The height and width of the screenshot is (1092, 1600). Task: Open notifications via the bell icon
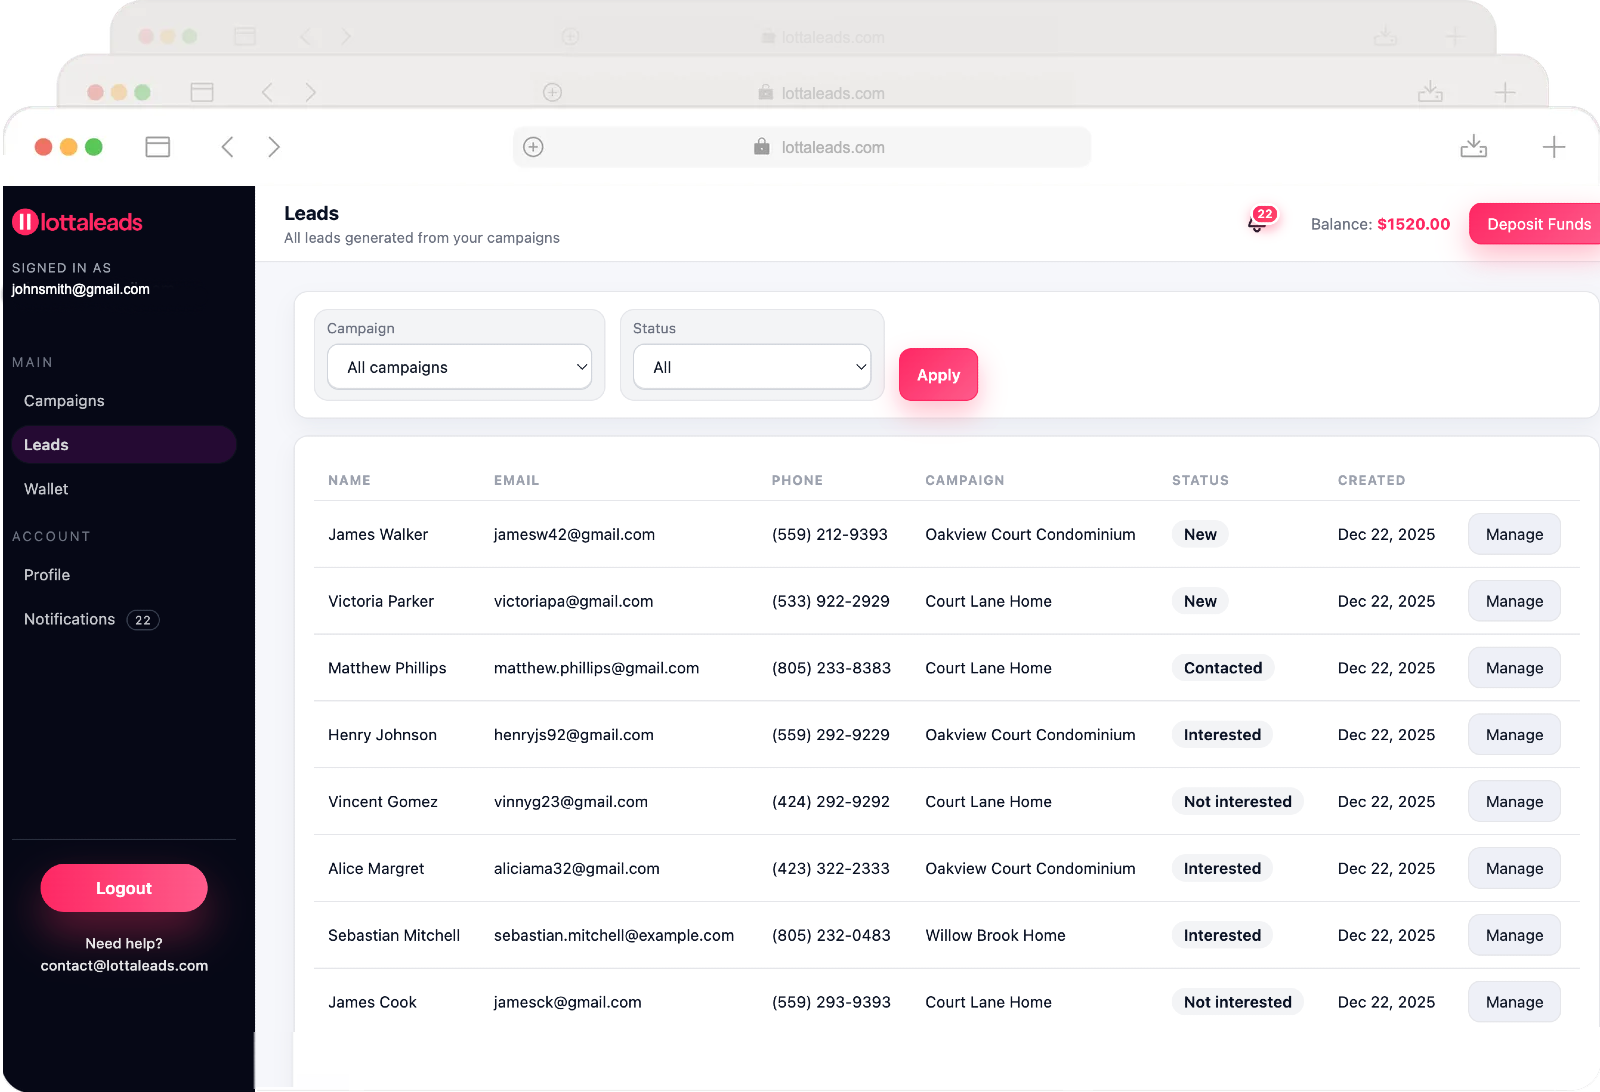(1258, 224)
